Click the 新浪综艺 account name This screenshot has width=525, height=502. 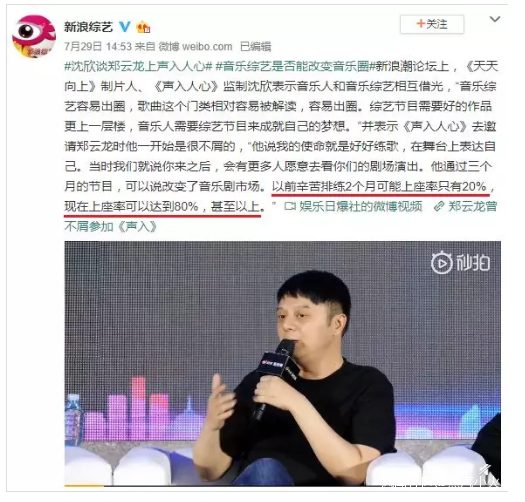(x=88, y=26)
